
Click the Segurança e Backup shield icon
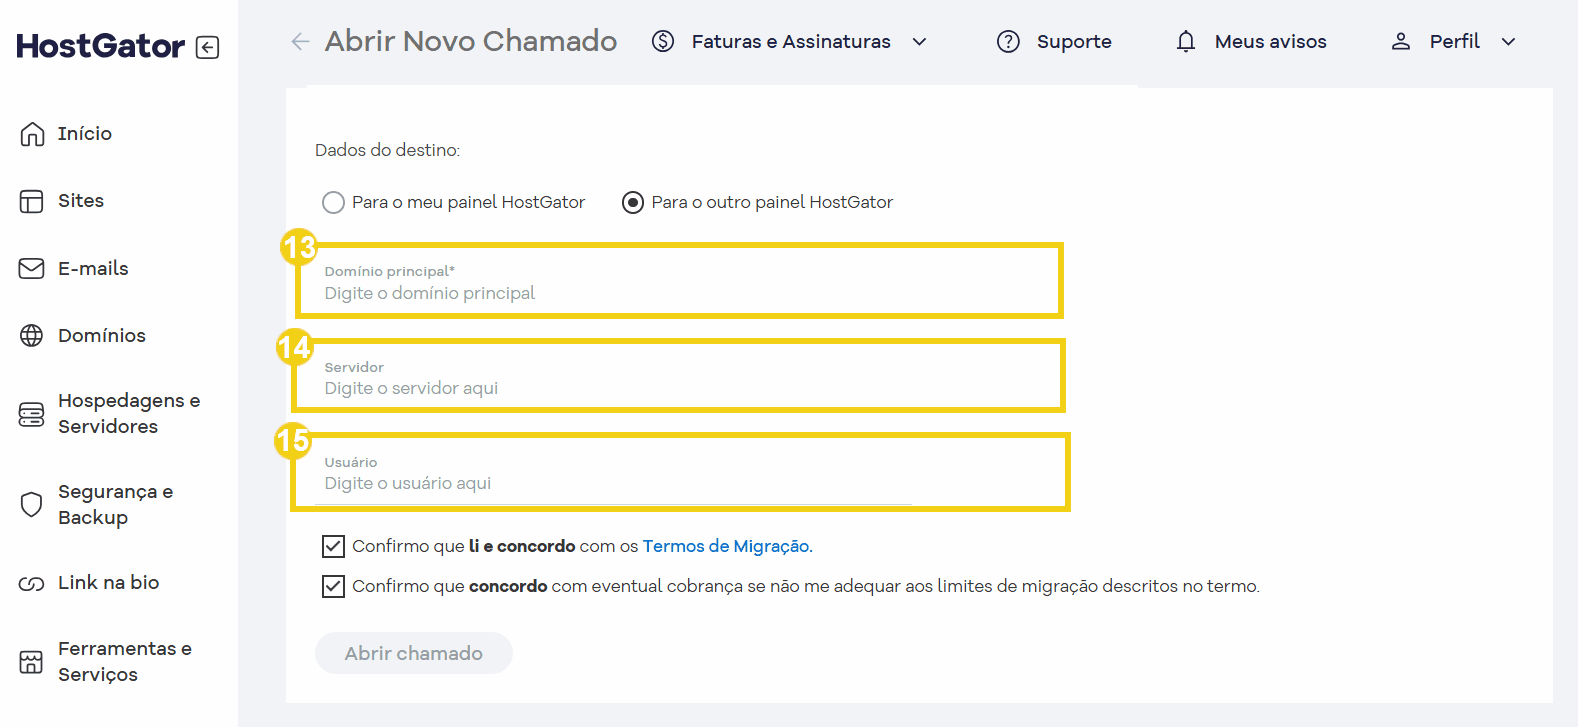(x=32, y=504)
